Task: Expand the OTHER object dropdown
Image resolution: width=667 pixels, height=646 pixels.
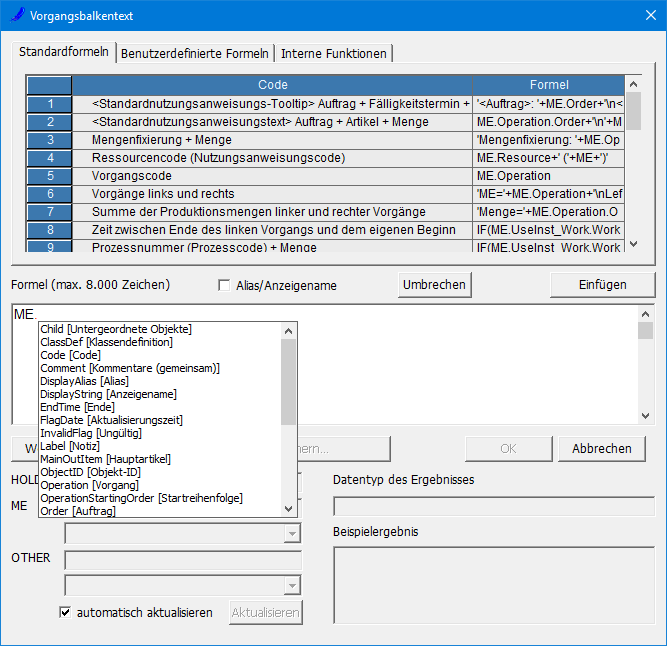Action: point(291,586)
